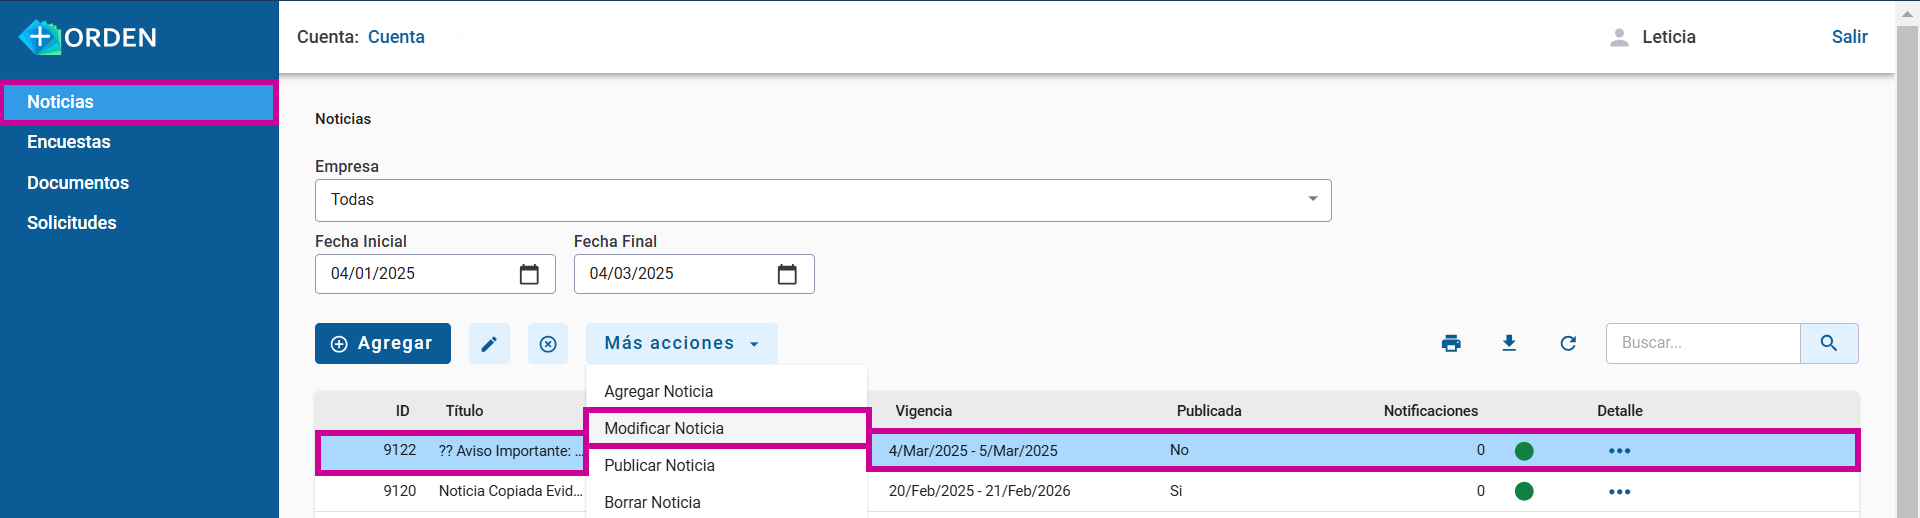Expand the Empresa dropdown
1920x518 pixels.
pos(1312,200)
